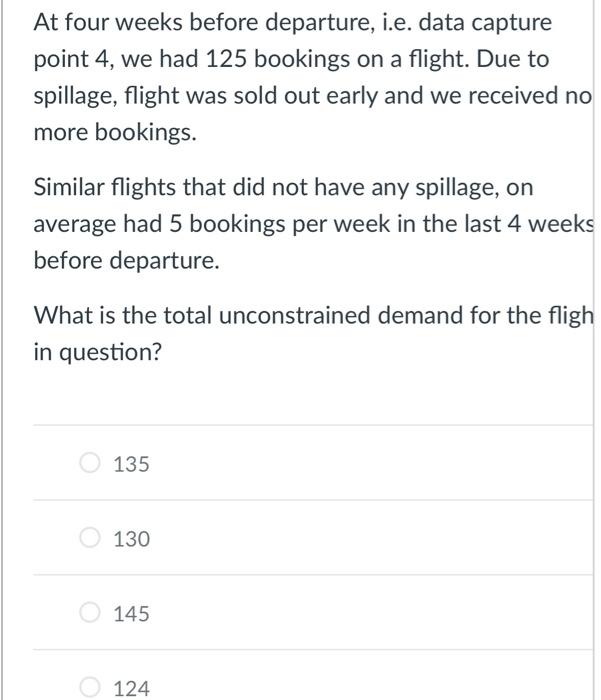This screenshot has width=601, height=700.
Task: Click the "more bookings." line
Action: 115,133
